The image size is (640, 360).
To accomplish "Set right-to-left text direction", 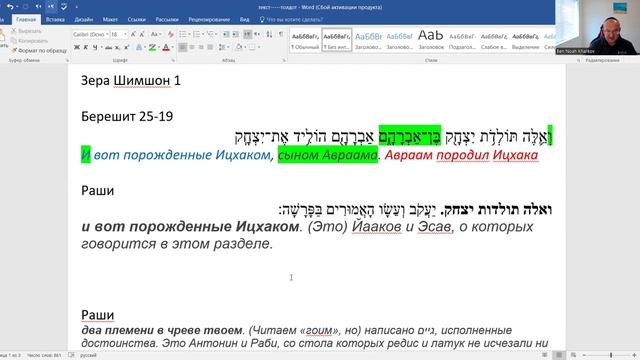I will pyautogui.click(x=257, y=34).
